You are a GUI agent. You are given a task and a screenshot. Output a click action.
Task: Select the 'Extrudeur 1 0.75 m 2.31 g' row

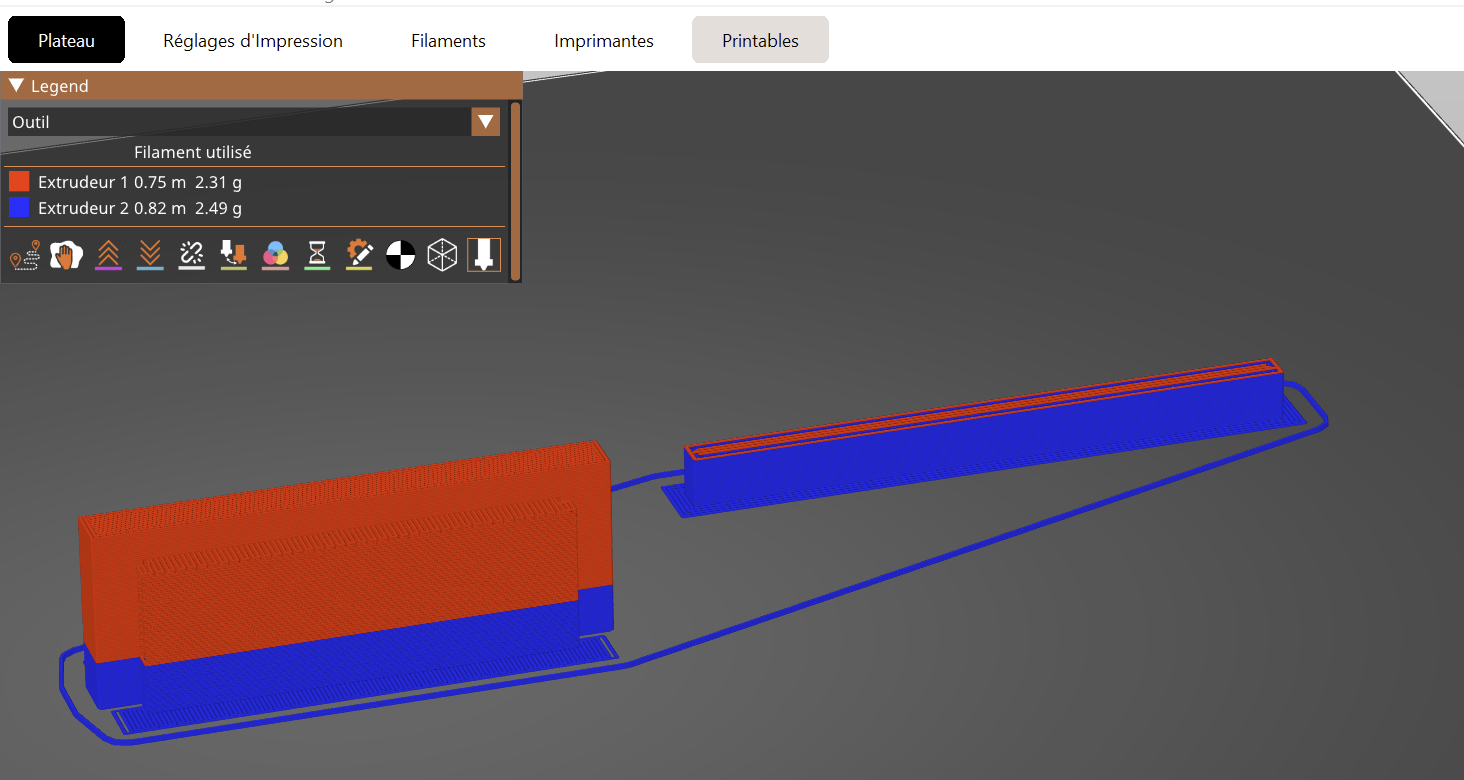[140, 182]
